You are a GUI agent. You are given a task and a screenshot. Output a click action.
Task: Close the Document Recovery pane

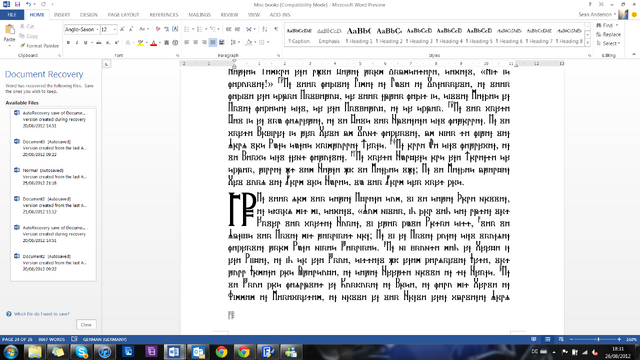click(x=86, y=325)
